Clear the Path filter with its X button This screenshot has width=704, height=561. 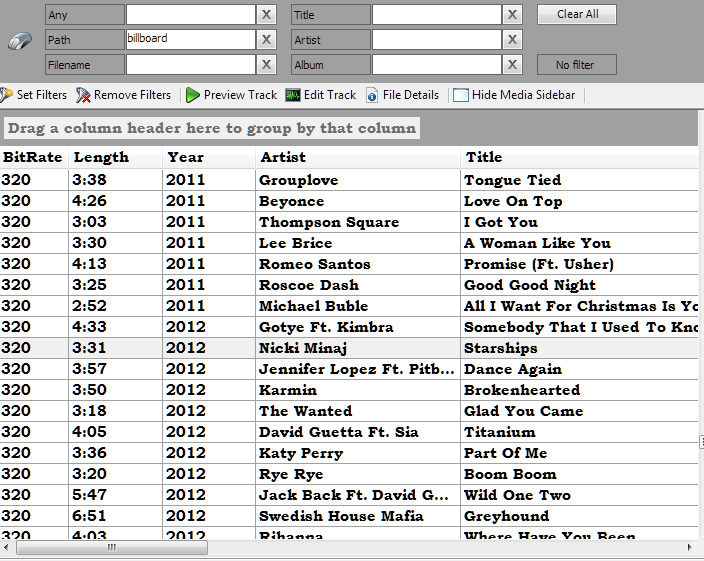(267, 40)
